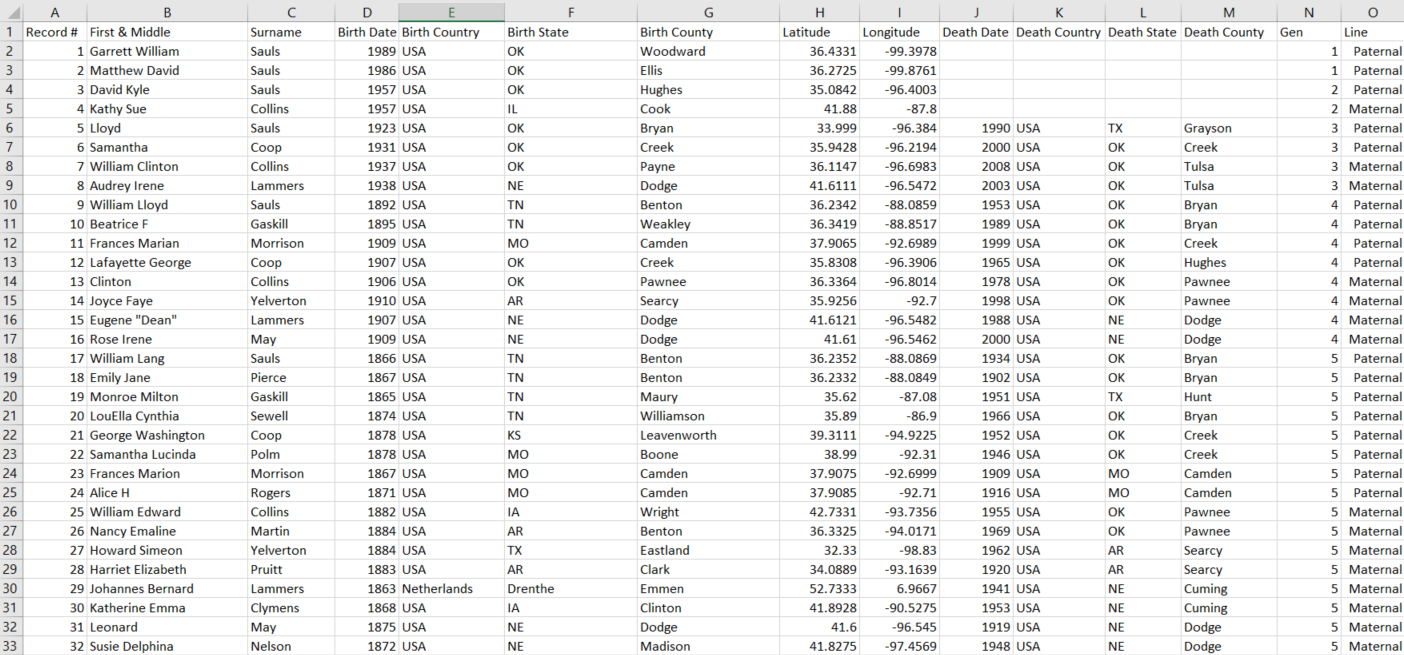This screenshot has width=1404, height=655.
Task: Select the Maternal cell for Kathy Sue Collins
Action: click(x=1373, y=108)
